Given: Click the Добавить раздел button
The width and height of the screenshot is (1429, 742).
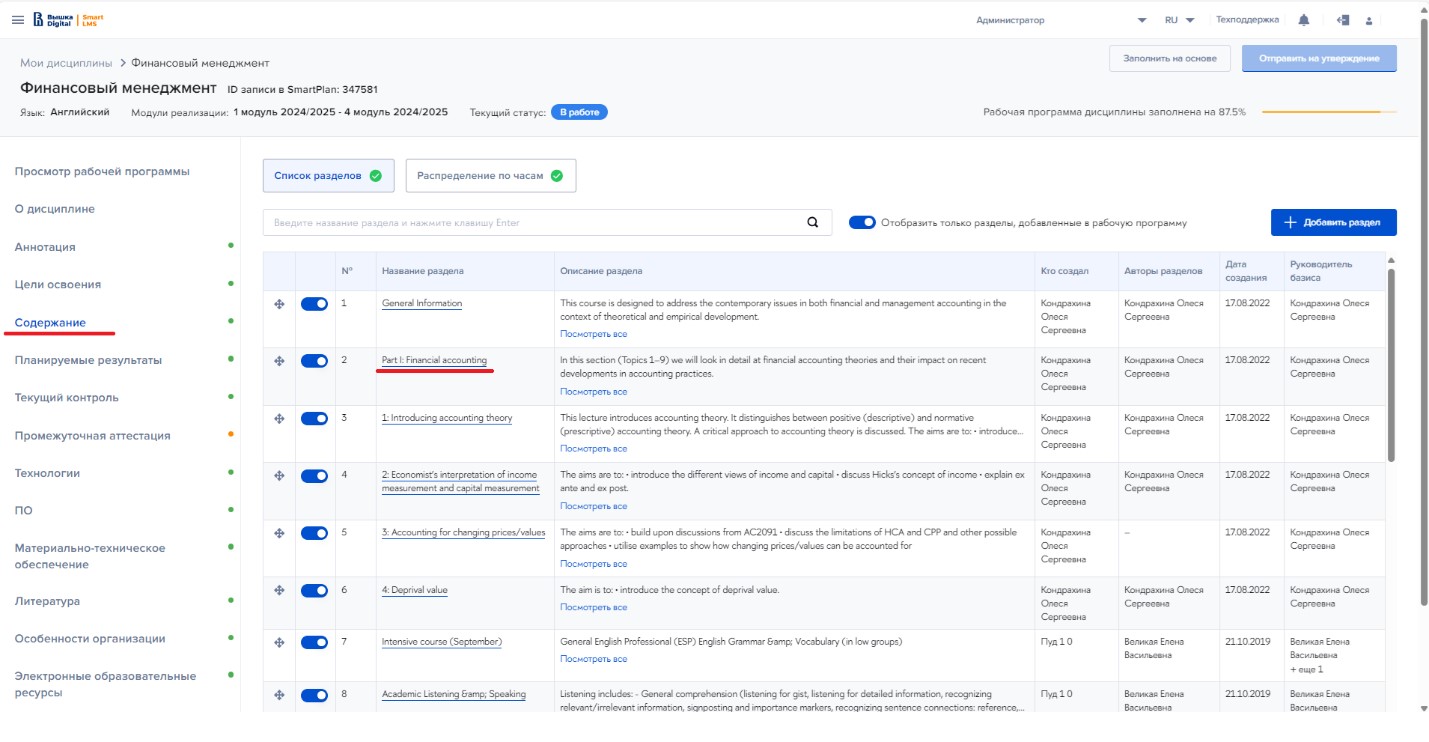Looking at the screenshot, I should 1333,223.
